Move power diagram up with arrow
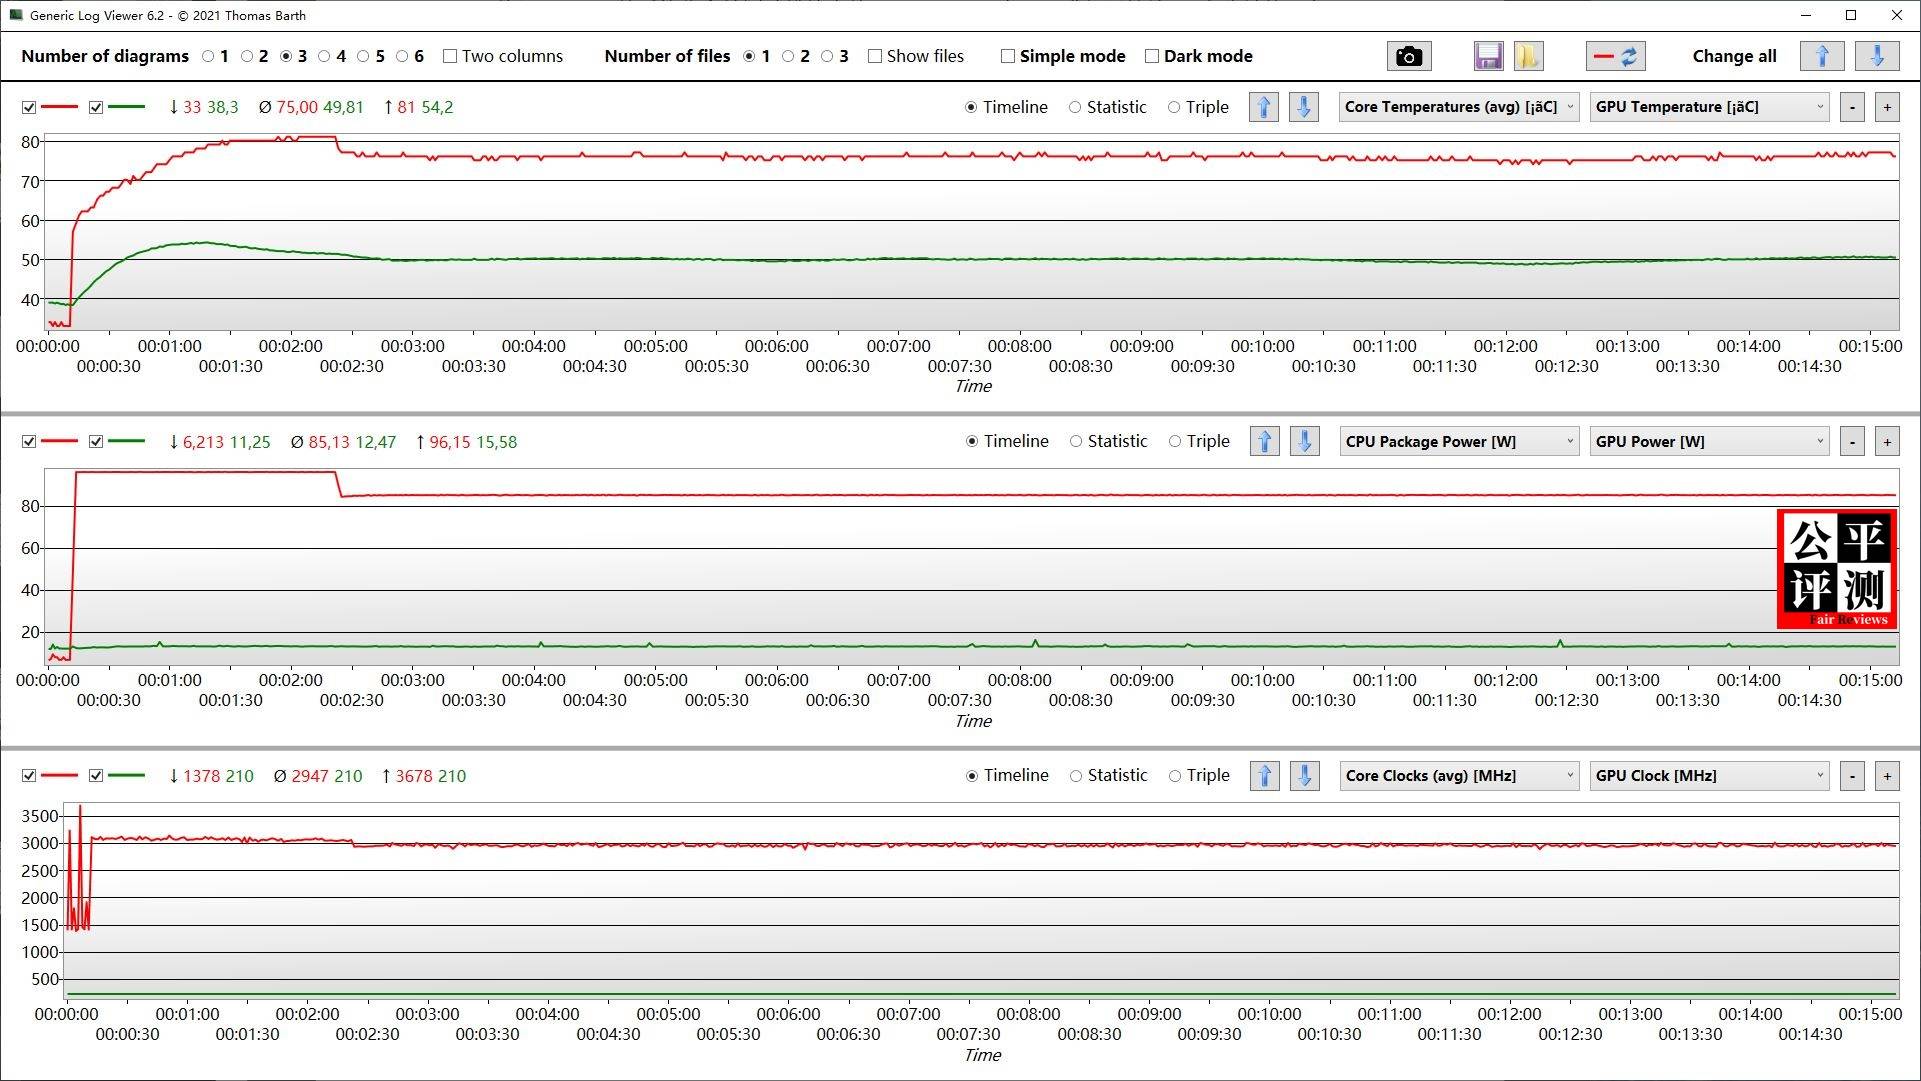The image size is (1921, 1081). [x=1264, y=441]
